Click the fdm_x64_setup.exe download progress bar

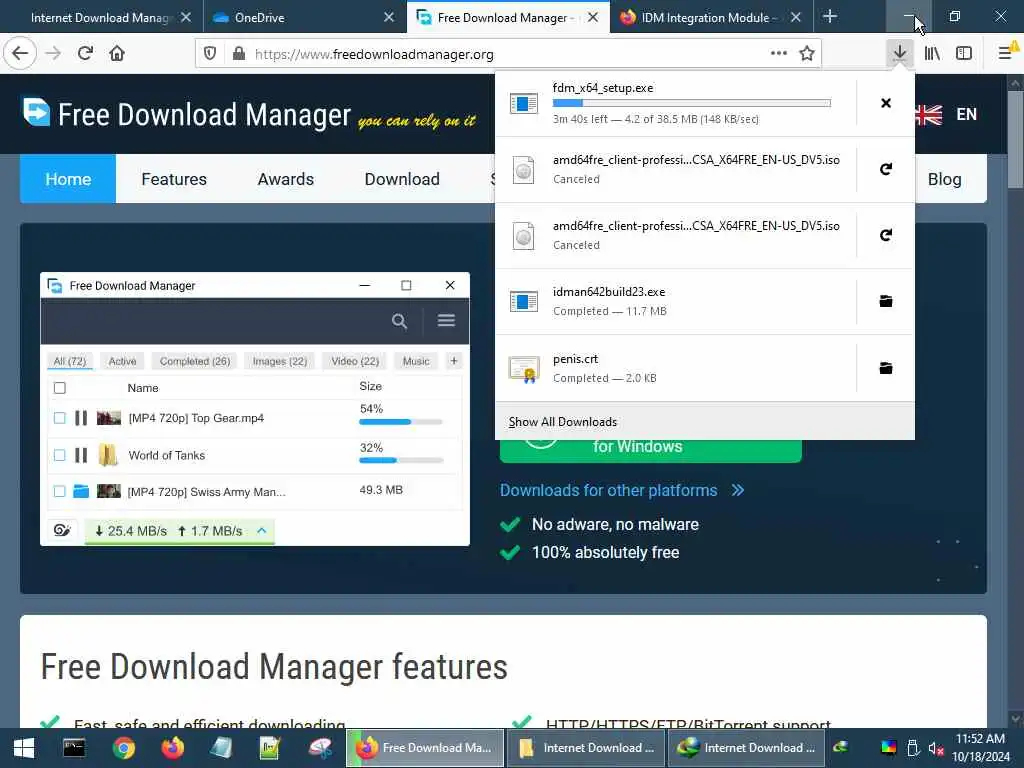(x=692, y=103)
